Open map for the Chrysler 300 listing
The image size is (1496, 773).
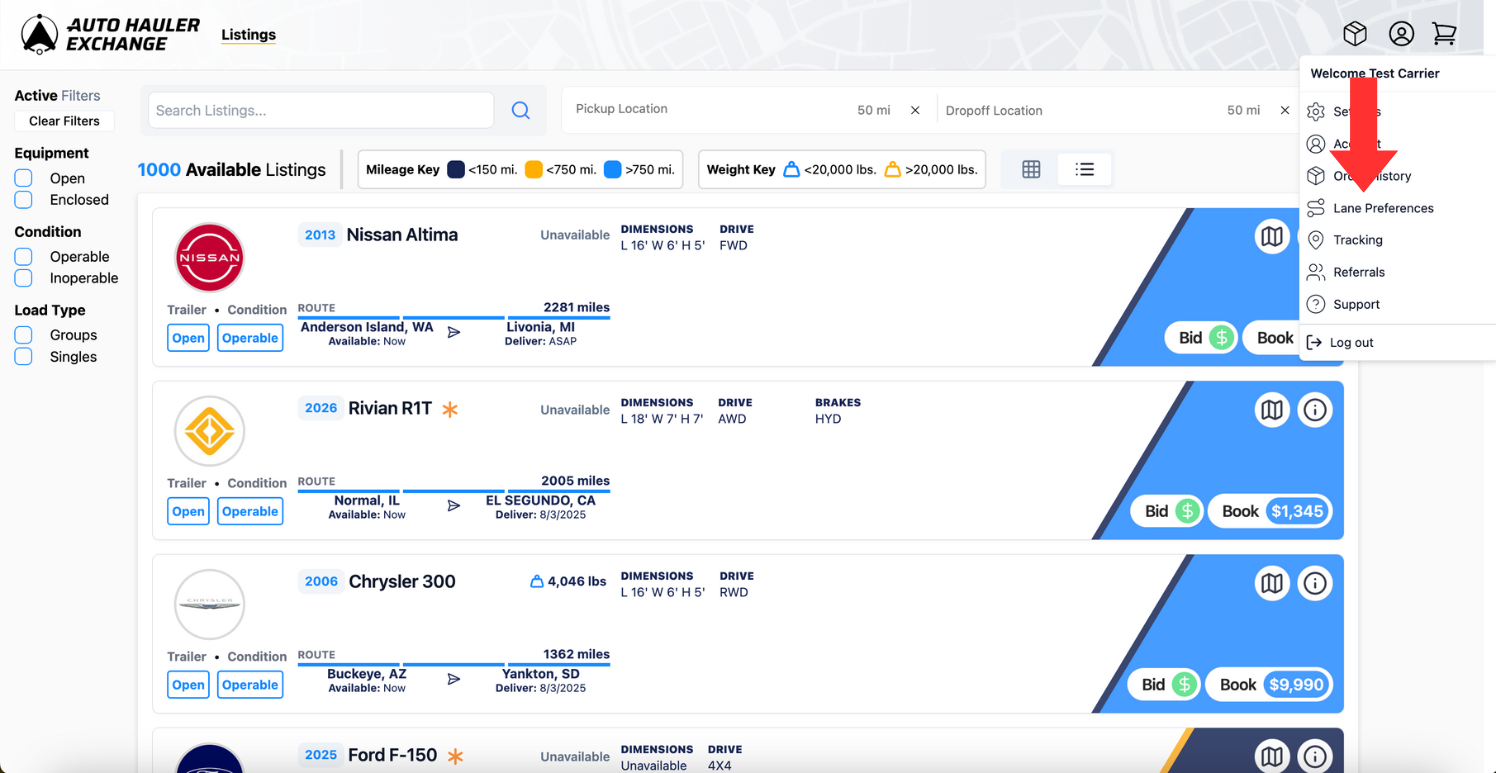pos(1272,583)
